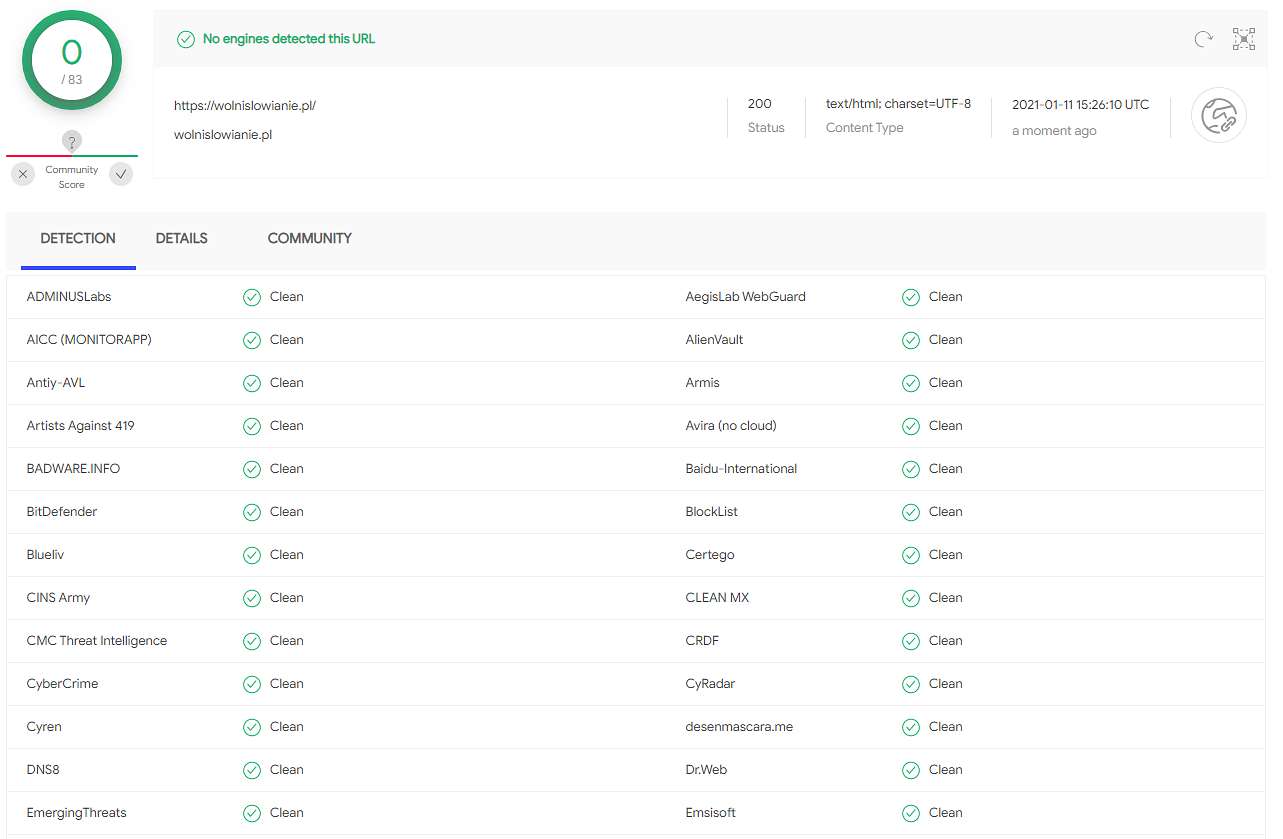Select the DNS8 engine name
Image resolution: width=1283 pixels, height=839 pixels.
43,770
